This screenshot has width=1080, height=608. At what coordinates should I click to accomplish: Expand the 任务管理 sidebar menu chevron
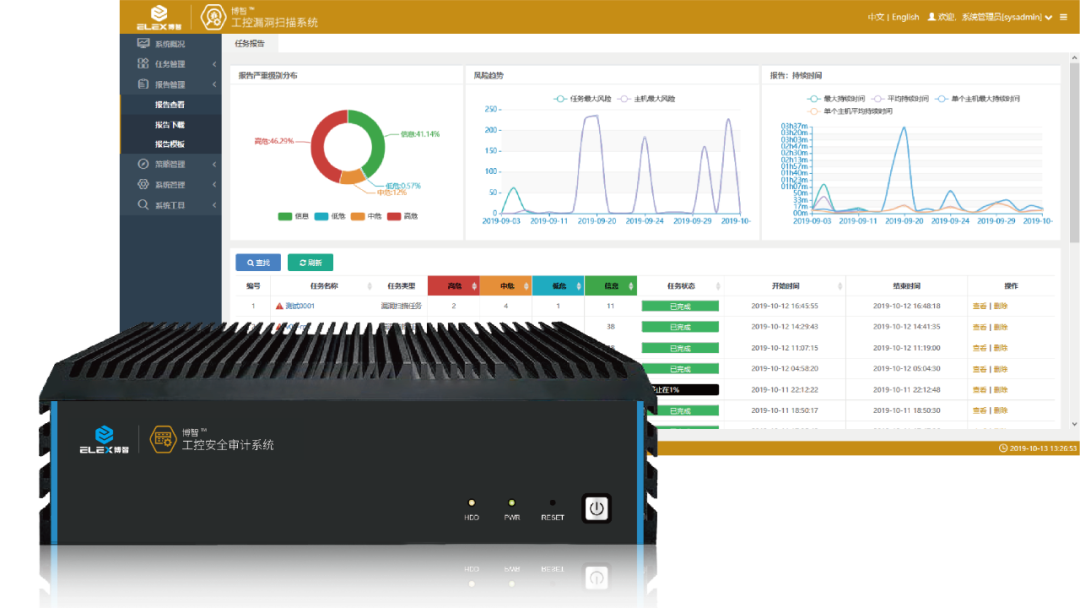tap(214, 64)
